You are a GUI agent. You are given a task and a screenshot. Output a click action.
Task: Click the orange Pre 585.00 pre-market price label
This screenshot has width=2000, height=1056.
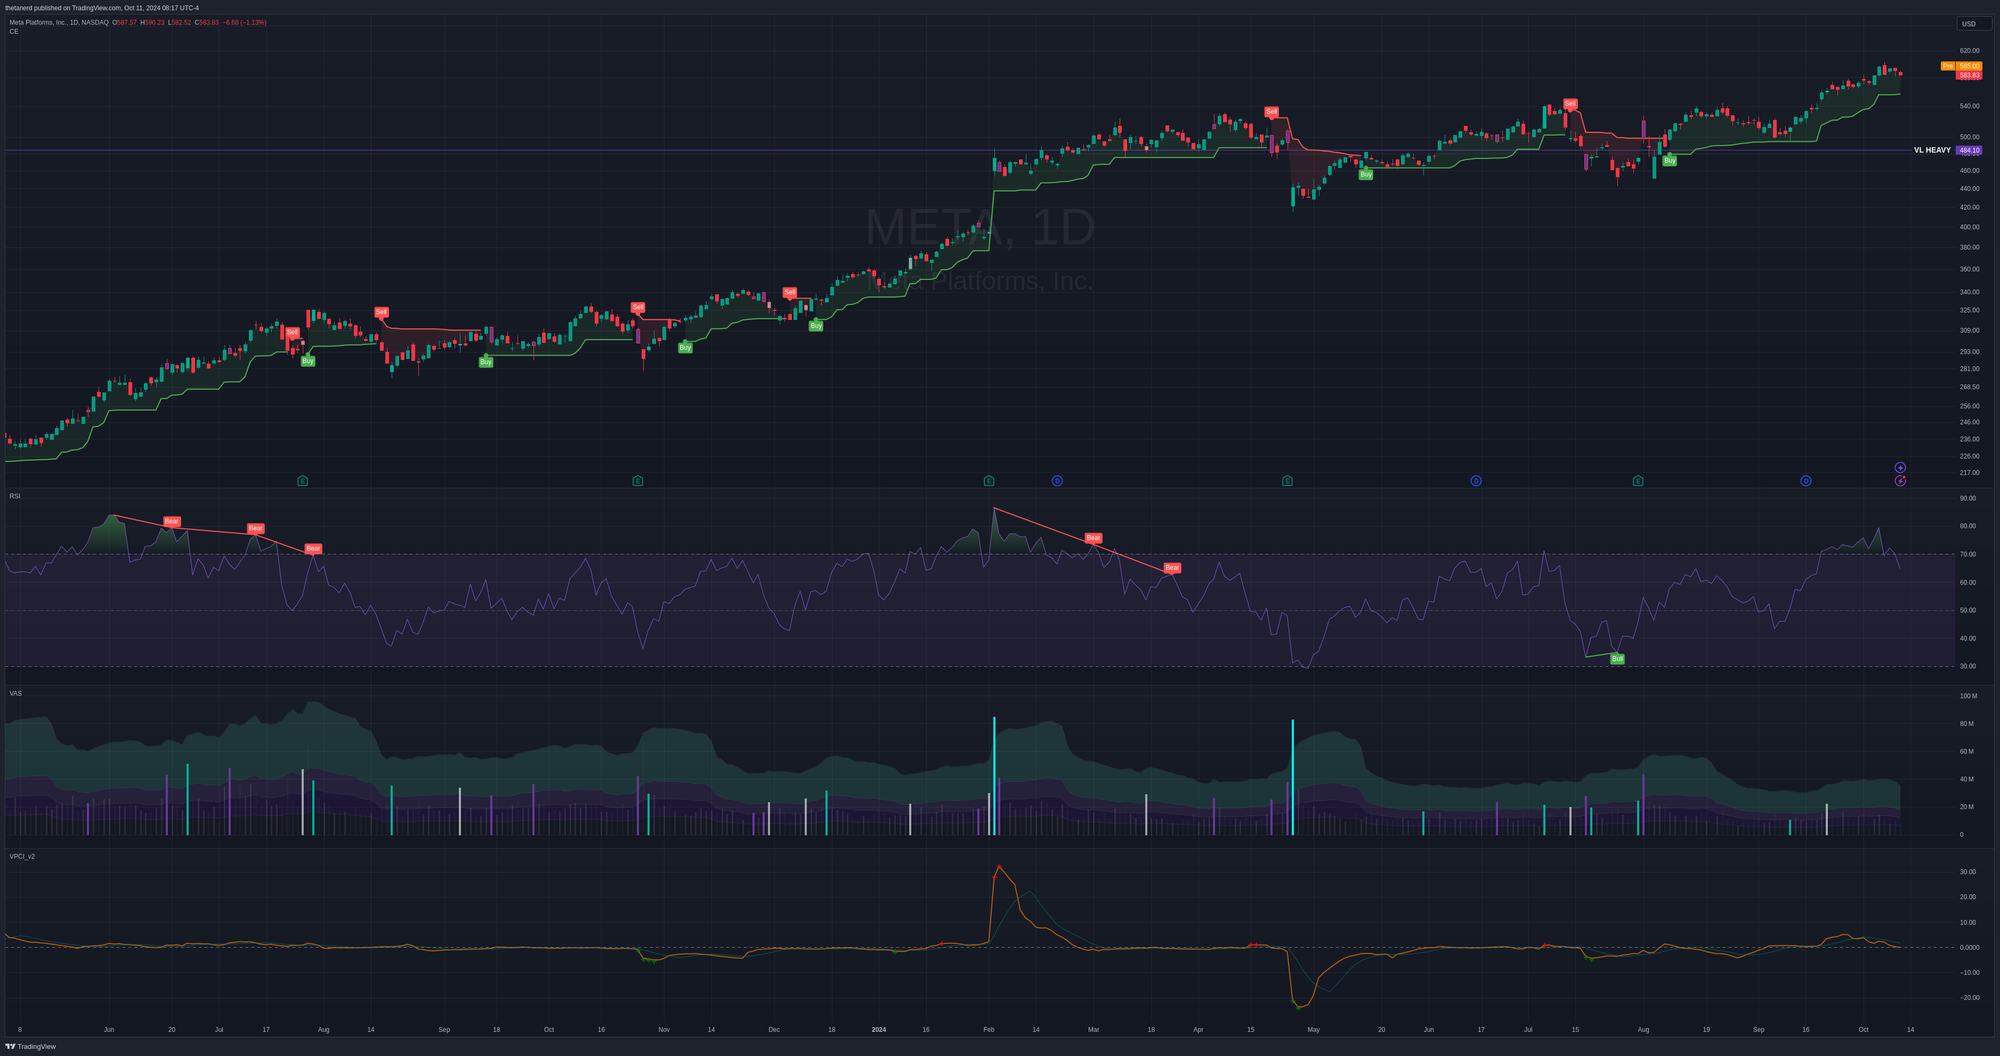point(1961,66)
